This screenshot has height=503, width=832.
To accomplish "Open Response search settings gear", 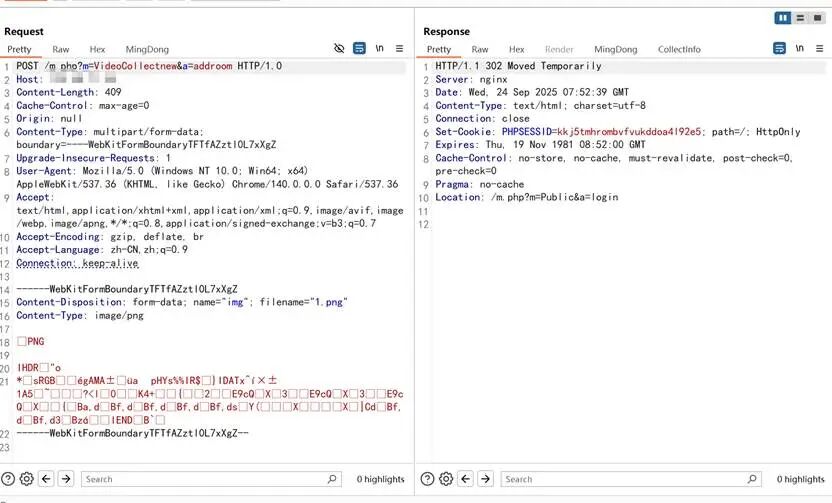I will [447, 479].
